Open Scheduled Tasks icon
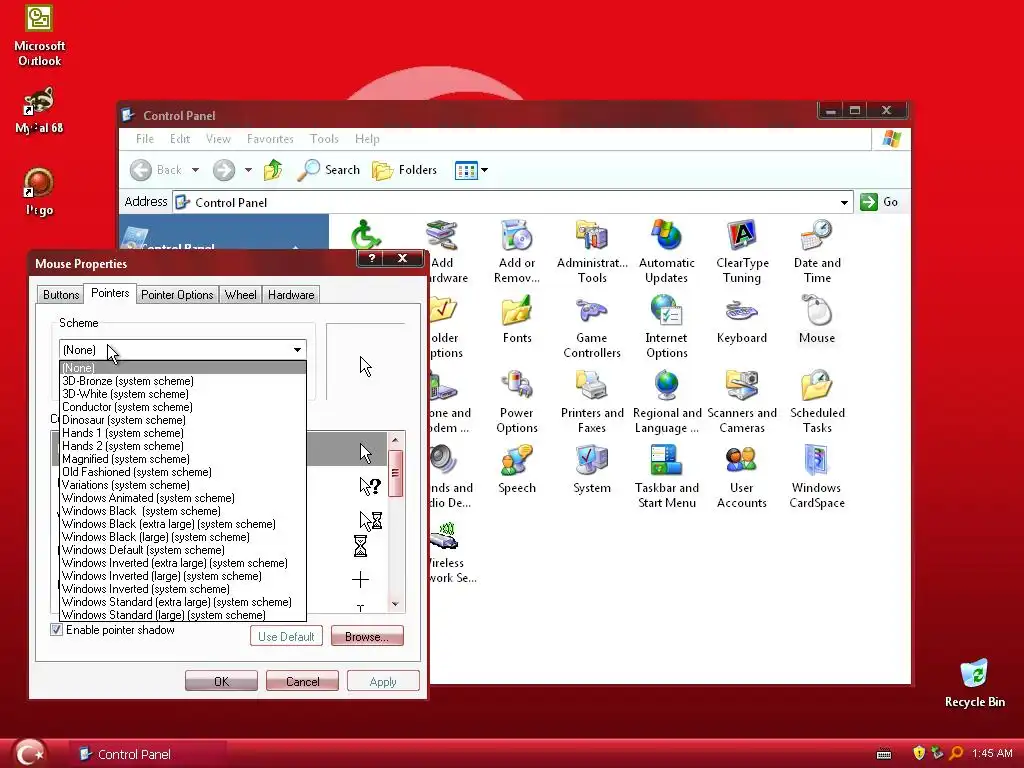This screenshot has width=1024, height=768. pos(817,402)
